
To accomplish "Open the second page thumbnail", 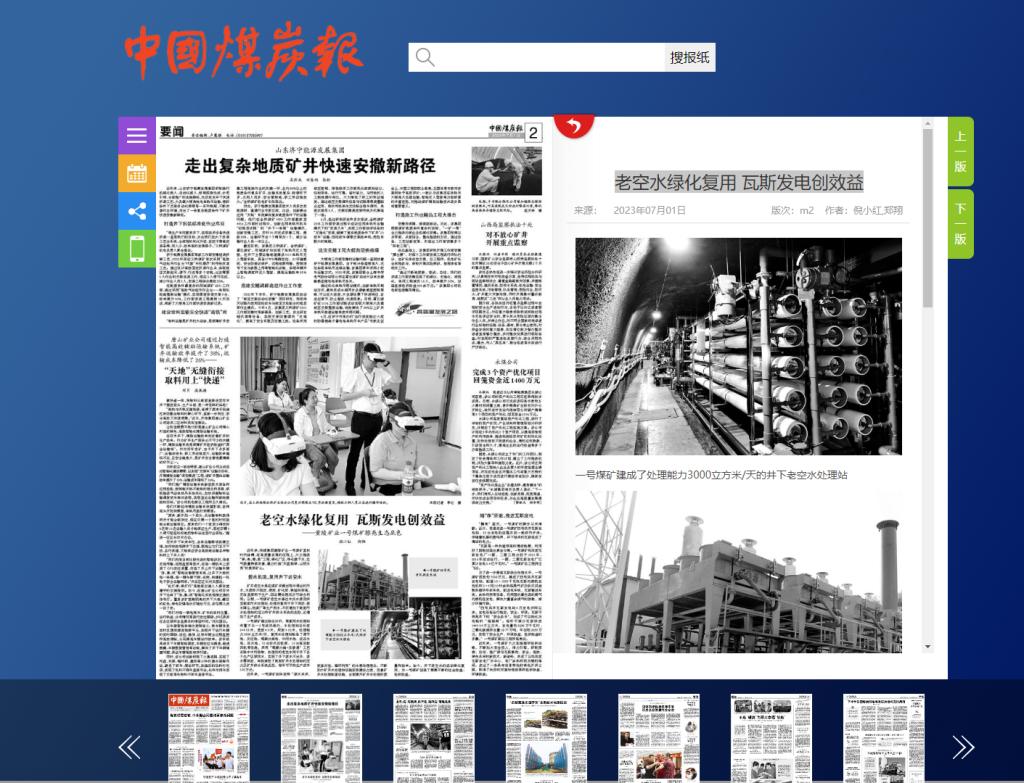I will point(322,738).
